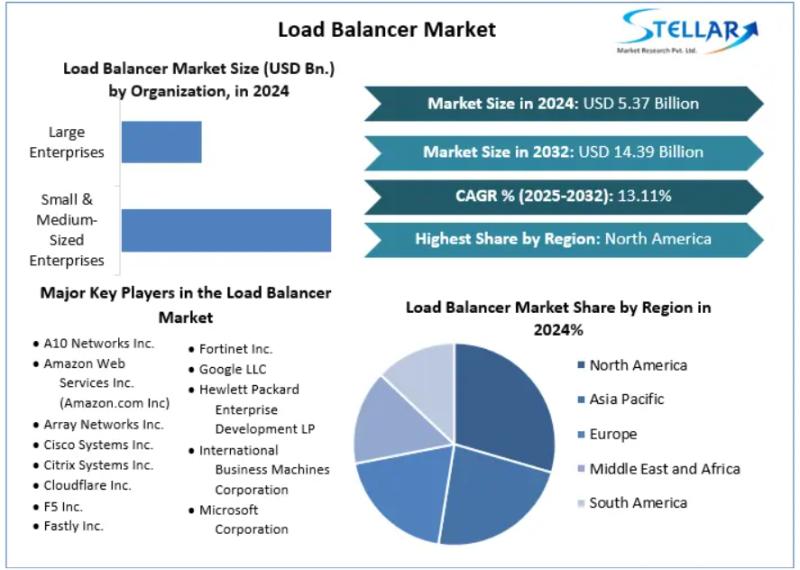Click 'Array Networks Inc.' list entry
The height and width of the screenshot is (570, 800).
pos(104,425)
